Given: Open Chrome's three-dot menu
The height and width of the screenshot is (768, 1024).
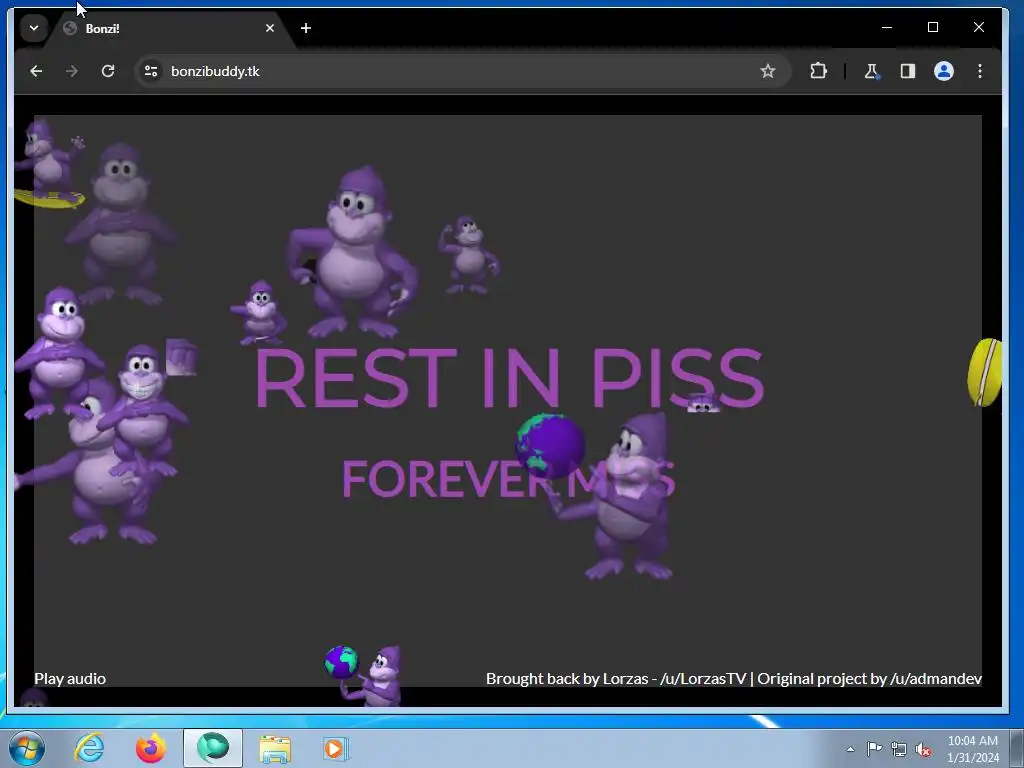Looking at the screenshot, I should pos(980,71).
